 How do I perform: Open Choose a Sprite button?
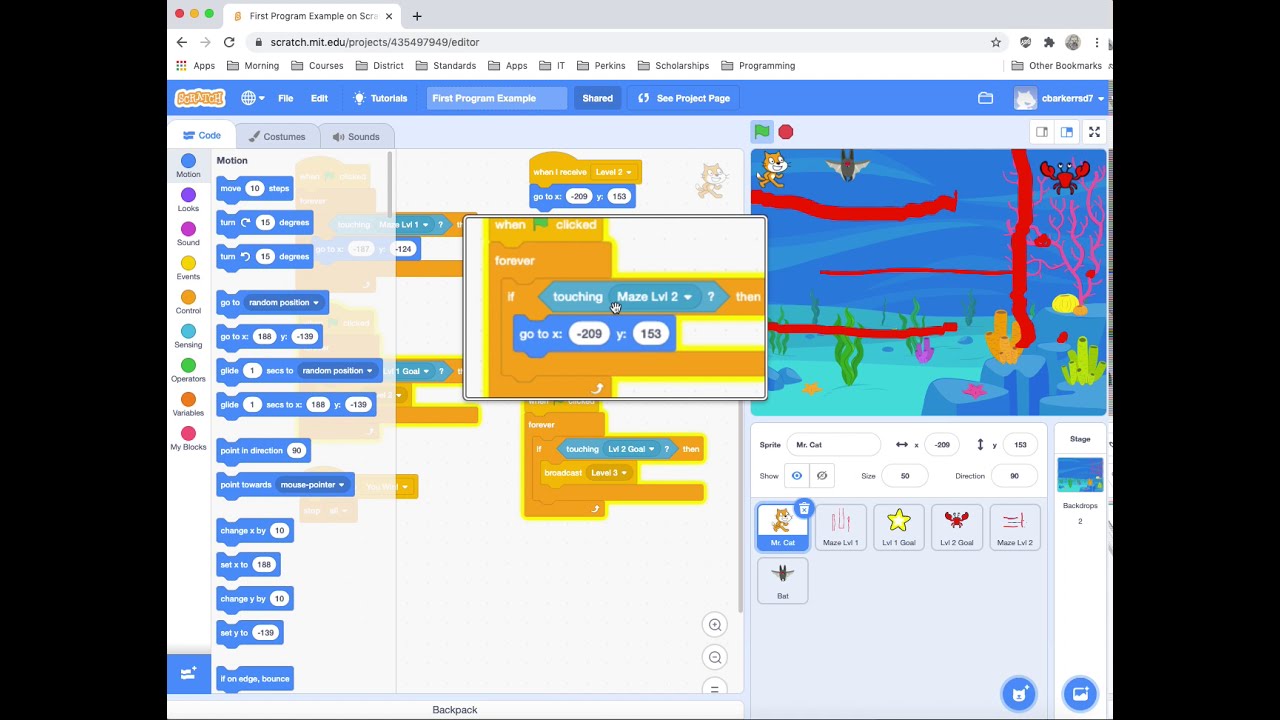[x=1018, y=693]
